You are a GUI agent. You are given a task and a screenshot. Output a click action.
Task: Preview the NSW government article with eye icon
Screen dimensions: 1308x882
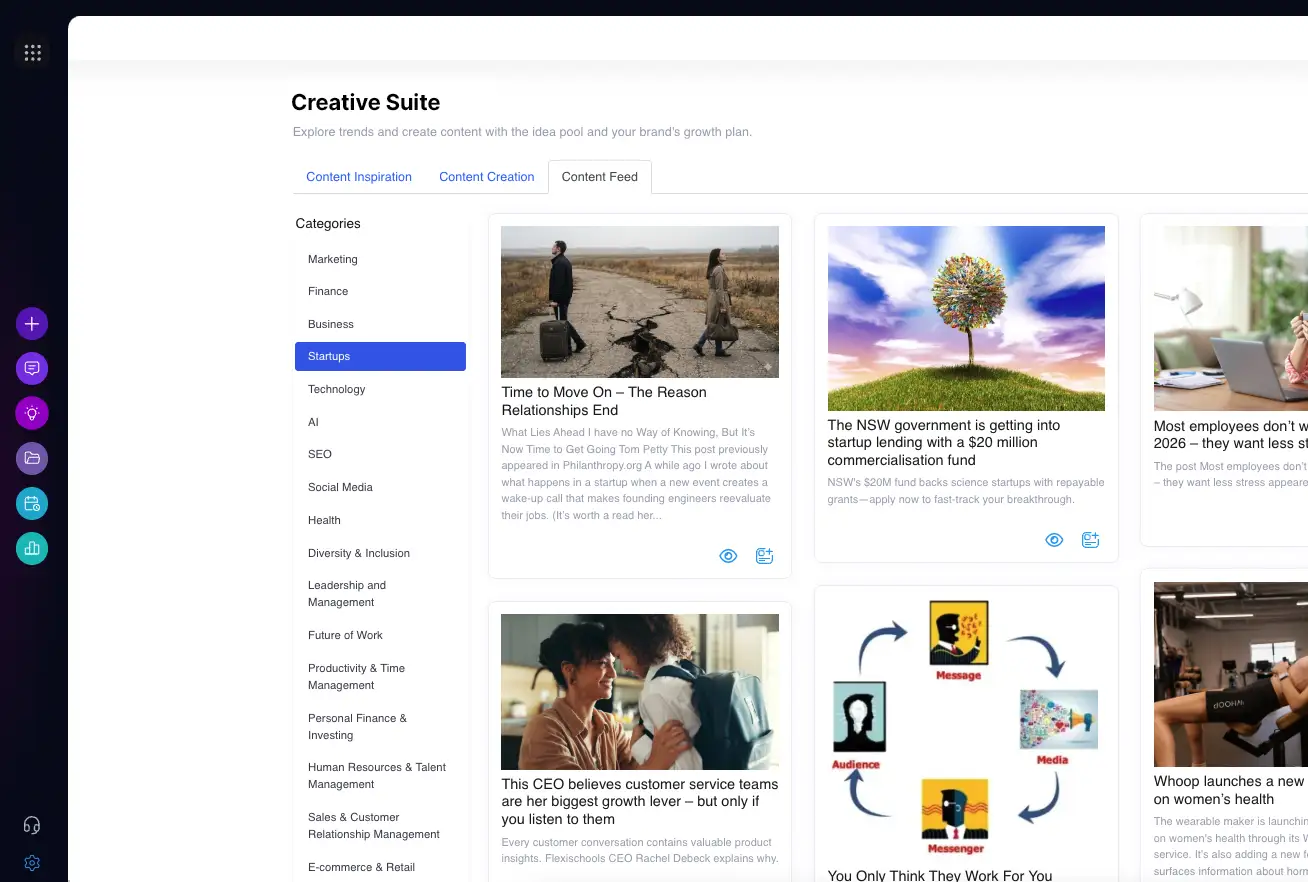click(1054, 540)
